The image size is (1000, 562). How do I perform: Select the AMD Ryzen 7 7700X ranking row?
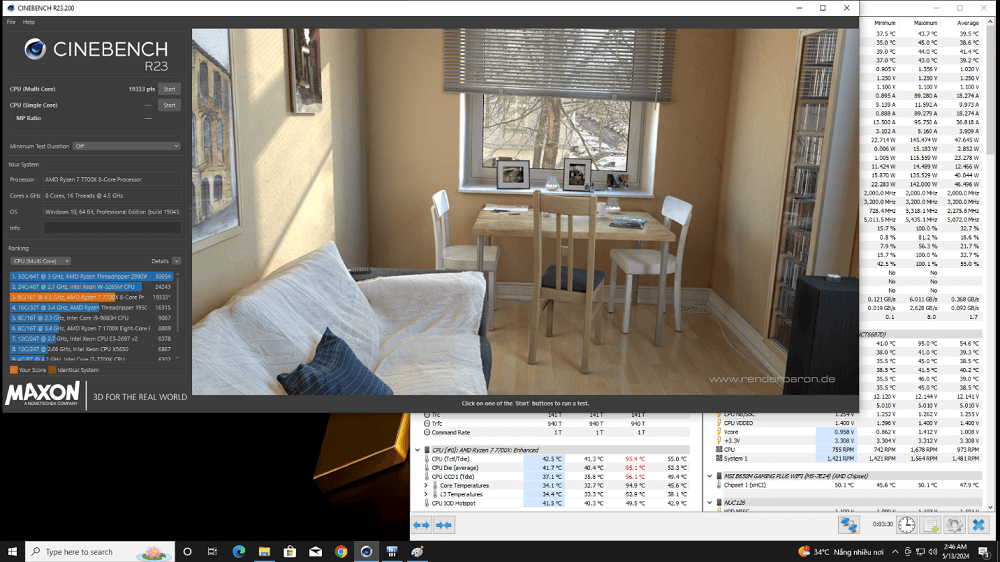(91, 297)
